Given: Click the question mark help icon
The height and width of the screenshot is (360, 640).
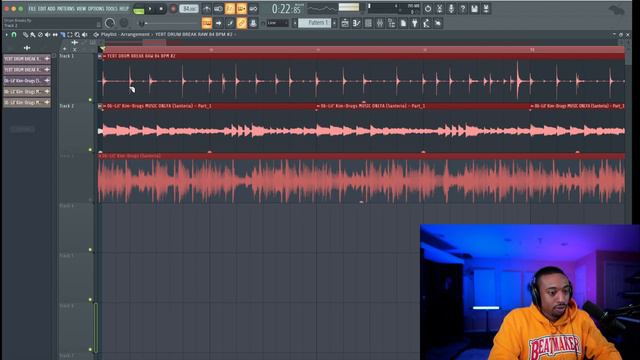Looking at the screenshot, I should click(x=462, y=9).
